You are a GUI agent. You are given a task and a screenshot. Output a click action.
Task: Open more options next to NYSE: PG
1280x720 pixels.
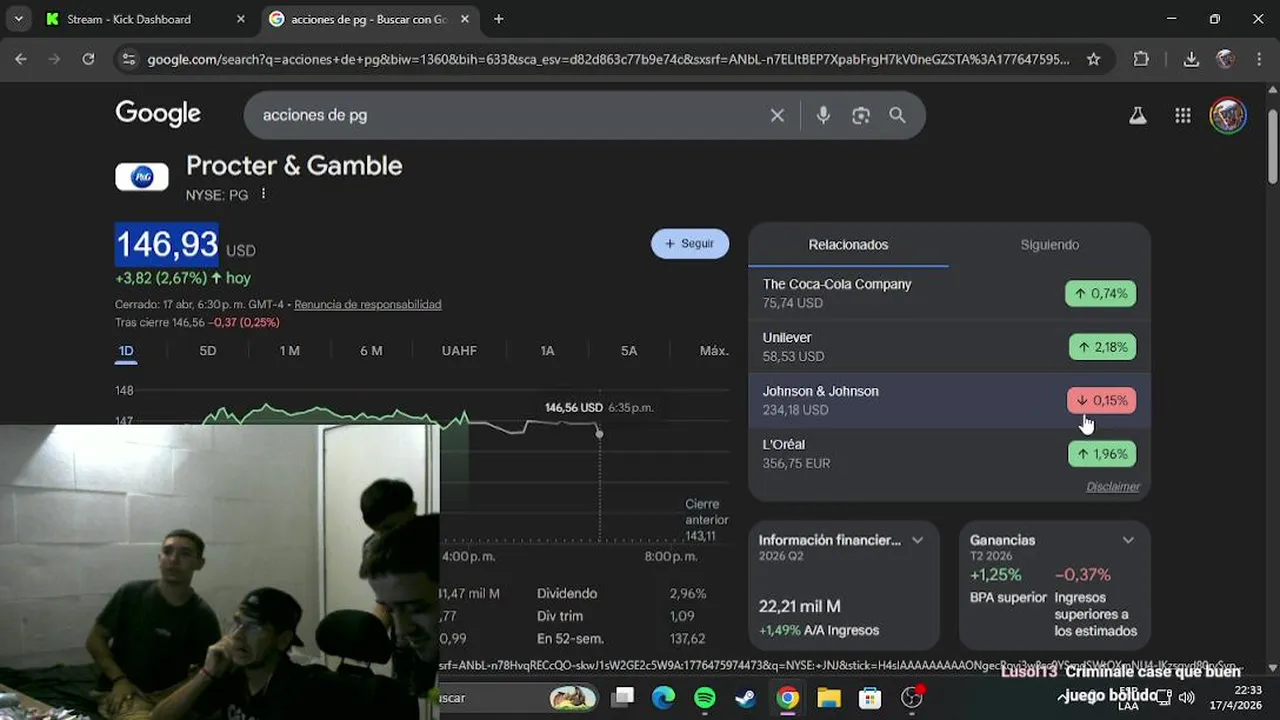[263, 194]
